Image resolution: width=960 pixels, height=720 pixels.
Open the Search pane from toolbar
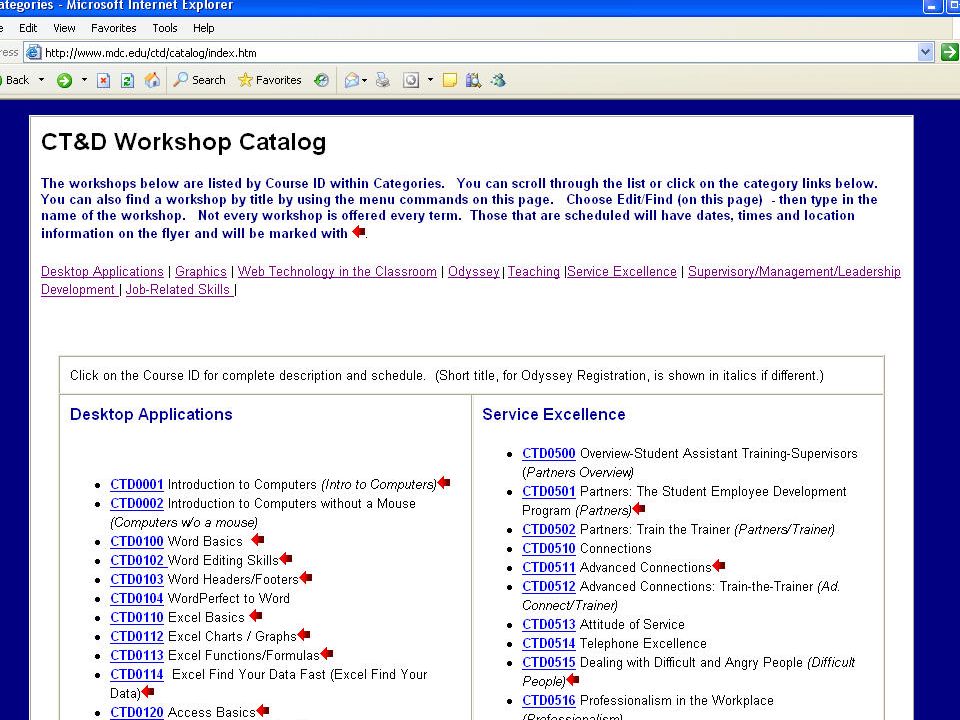(x=200, y=80)
